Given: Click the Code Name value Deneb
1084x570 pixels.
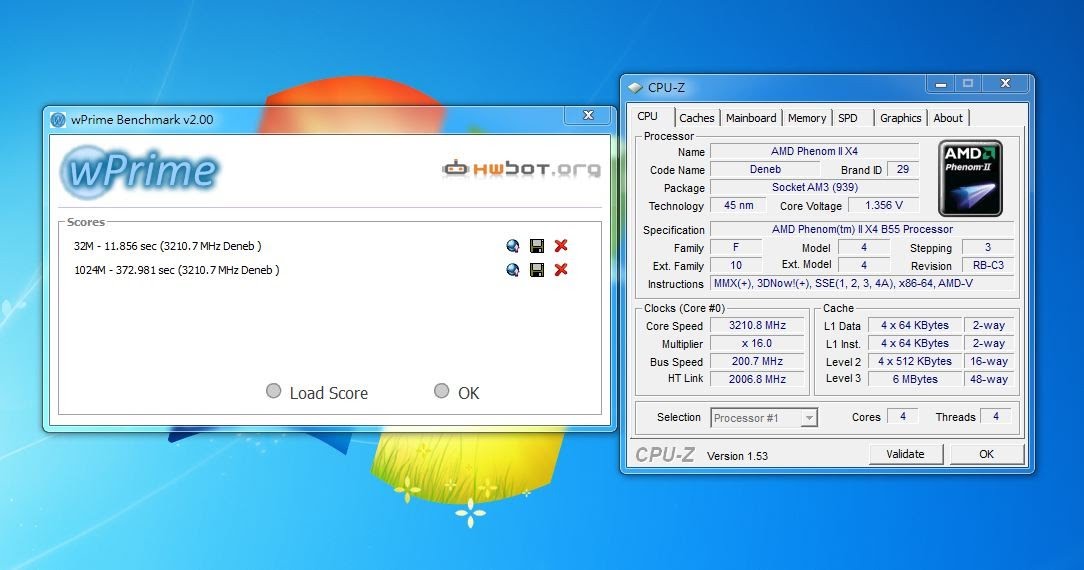Looking at the screenshot, I should coord(765,169).
